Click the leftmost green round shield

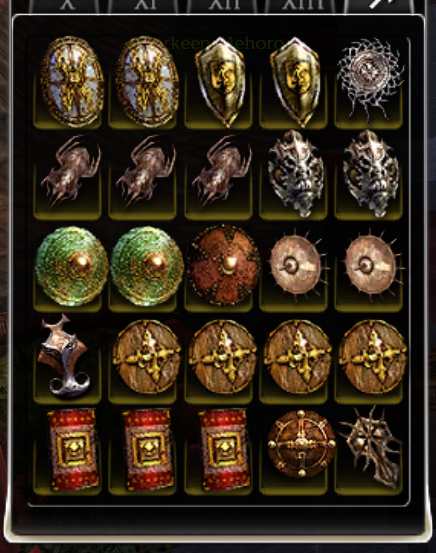point(72,266)
